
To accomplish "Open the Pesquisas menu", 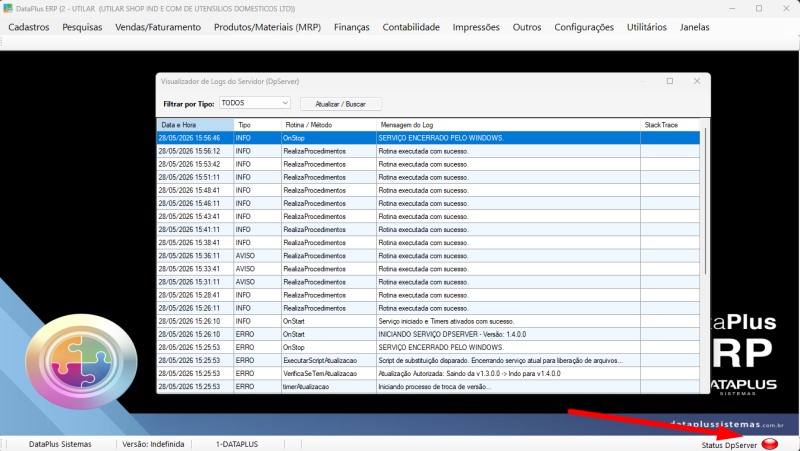I will pyautogui.click(x=82, y=27).
